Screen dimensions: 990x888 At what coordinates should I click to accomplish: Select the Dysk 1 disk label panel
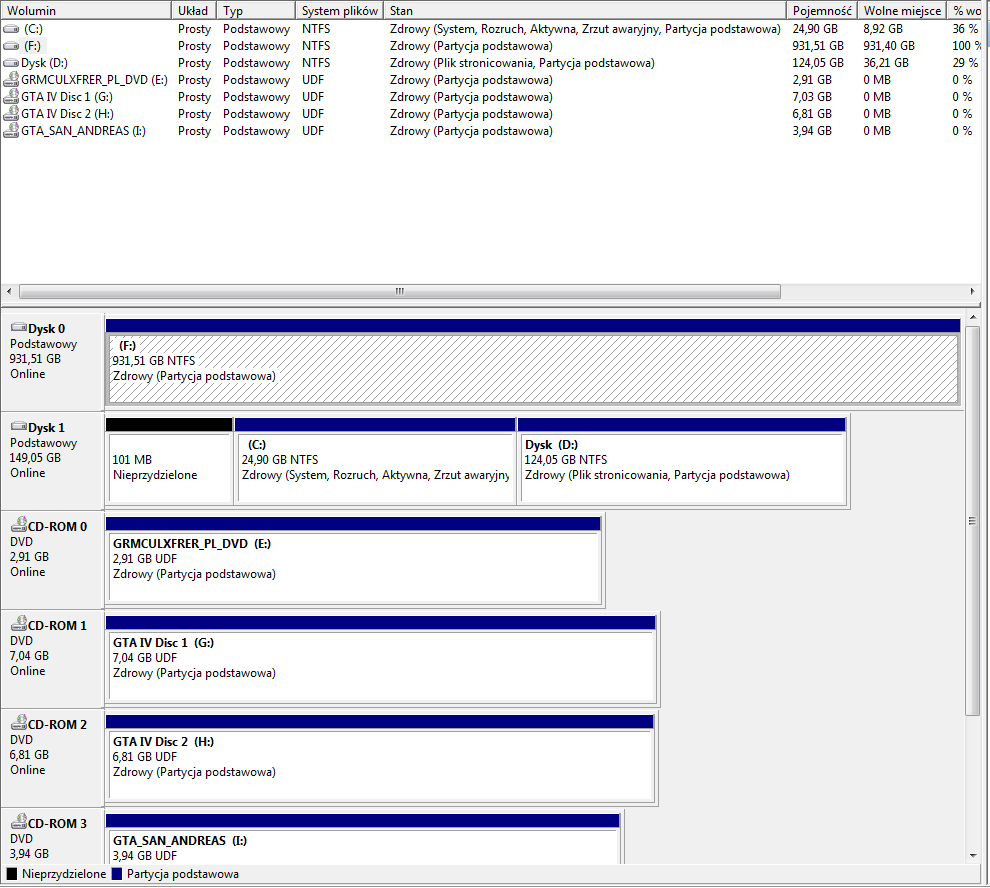[x=52, y=461]
